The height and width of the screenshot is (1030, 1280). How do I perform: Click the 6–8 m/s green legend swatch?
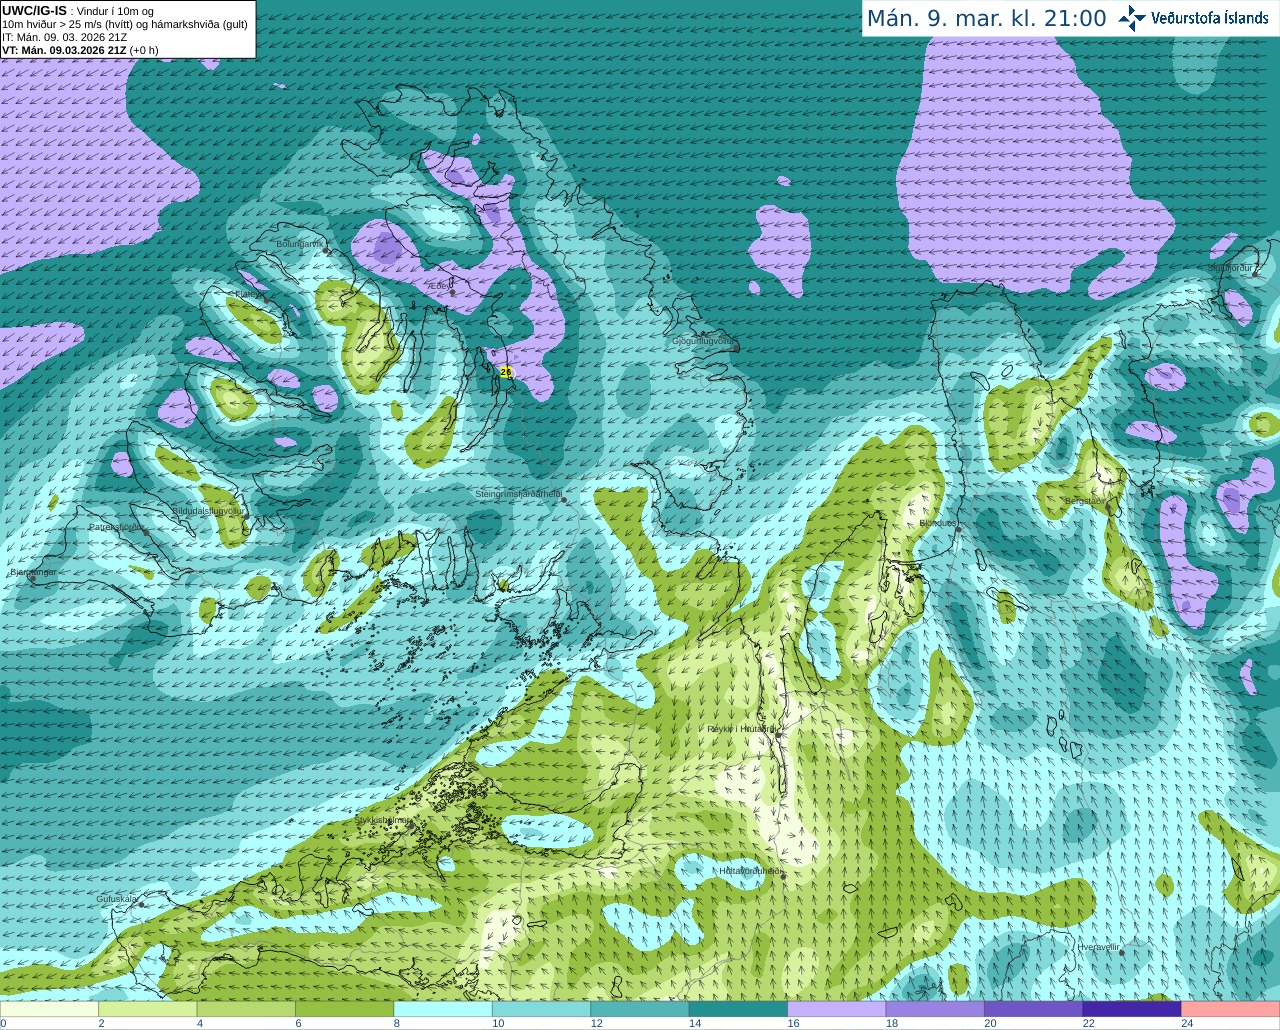pyautogui.click(x=344, y=1008)
